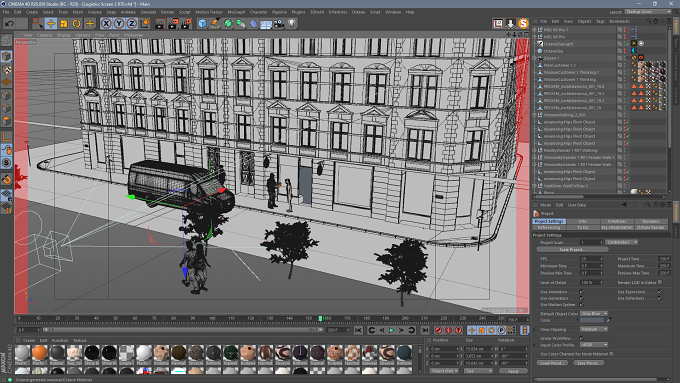680x383 pixels.
Task: Click the Floor environment icon
Action: coord(266,23)
